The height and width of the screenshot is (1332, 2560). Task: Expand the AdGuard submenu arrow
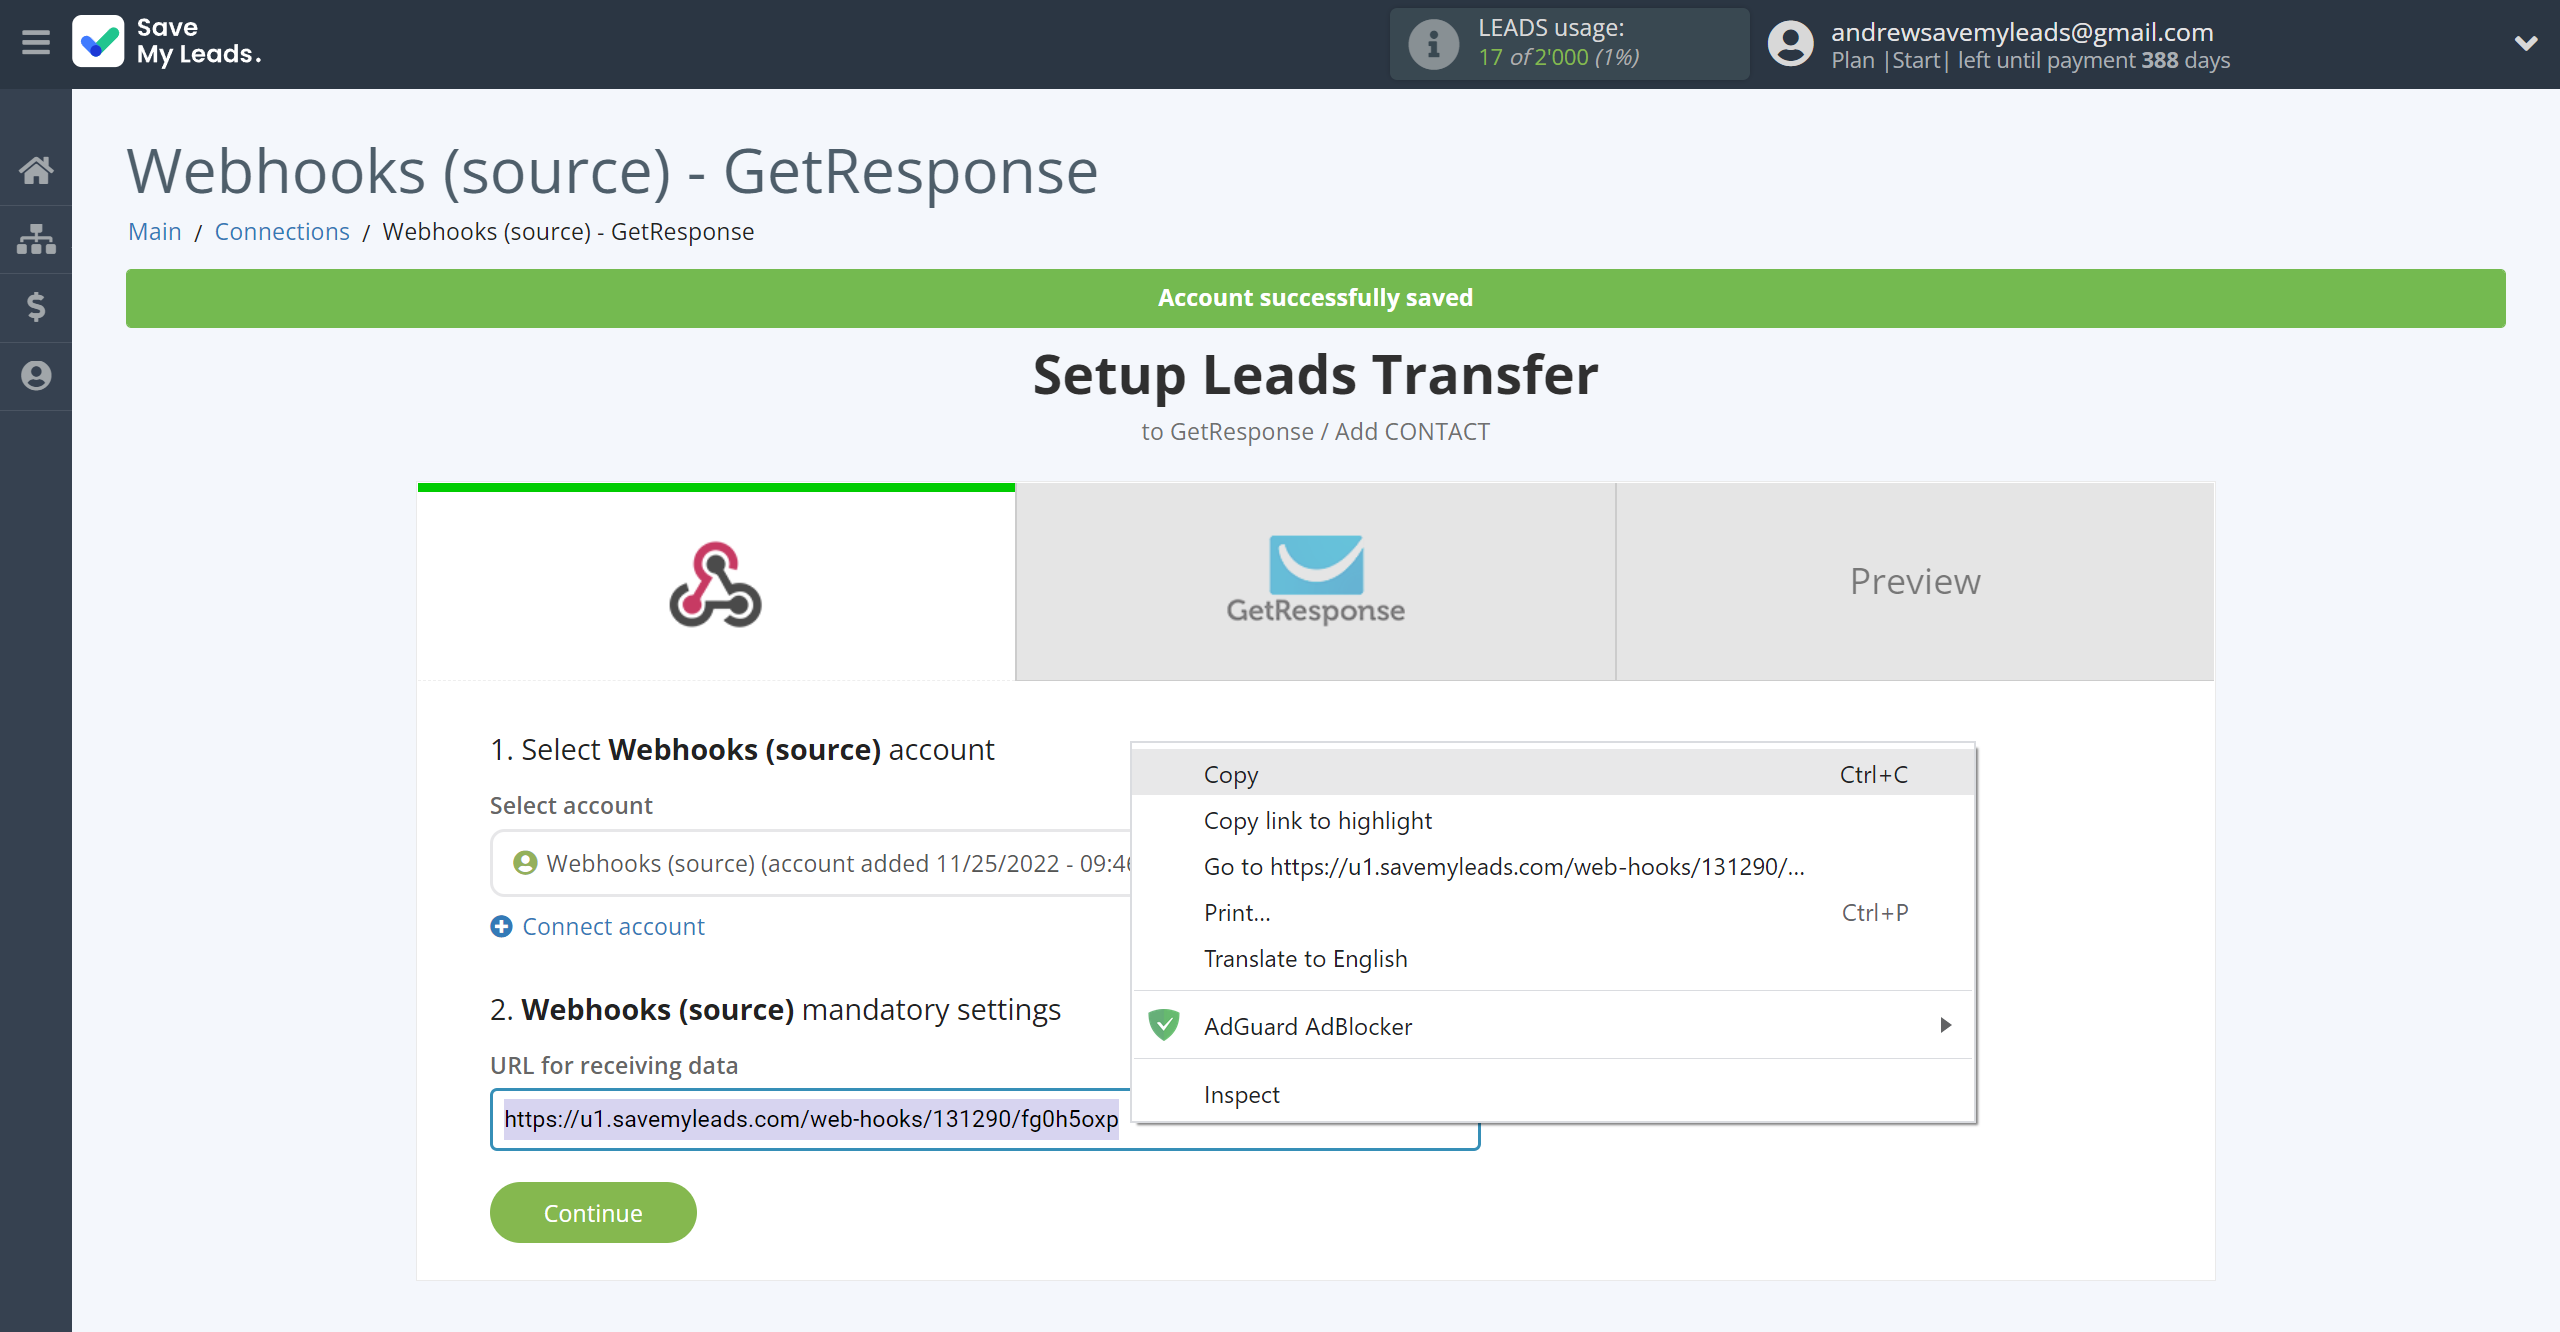click(x=1945, y=1025)
